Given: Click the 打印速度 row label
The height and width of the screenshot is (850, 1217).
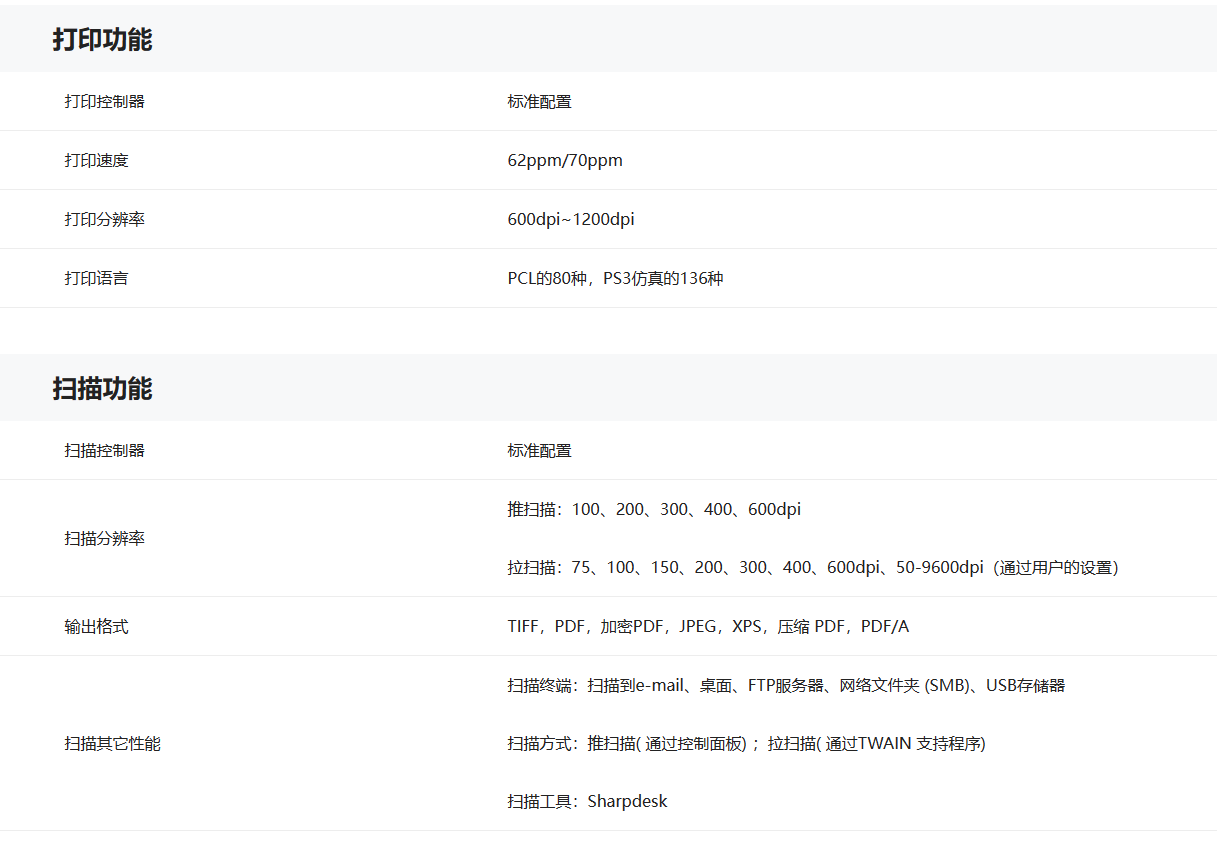Looking at the screenshot, I should (x=96, y=160).
